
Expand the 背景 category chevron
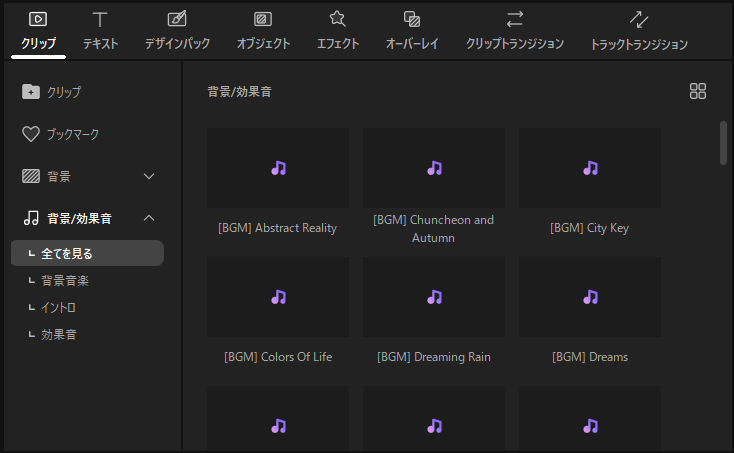(x=149, y=176)
